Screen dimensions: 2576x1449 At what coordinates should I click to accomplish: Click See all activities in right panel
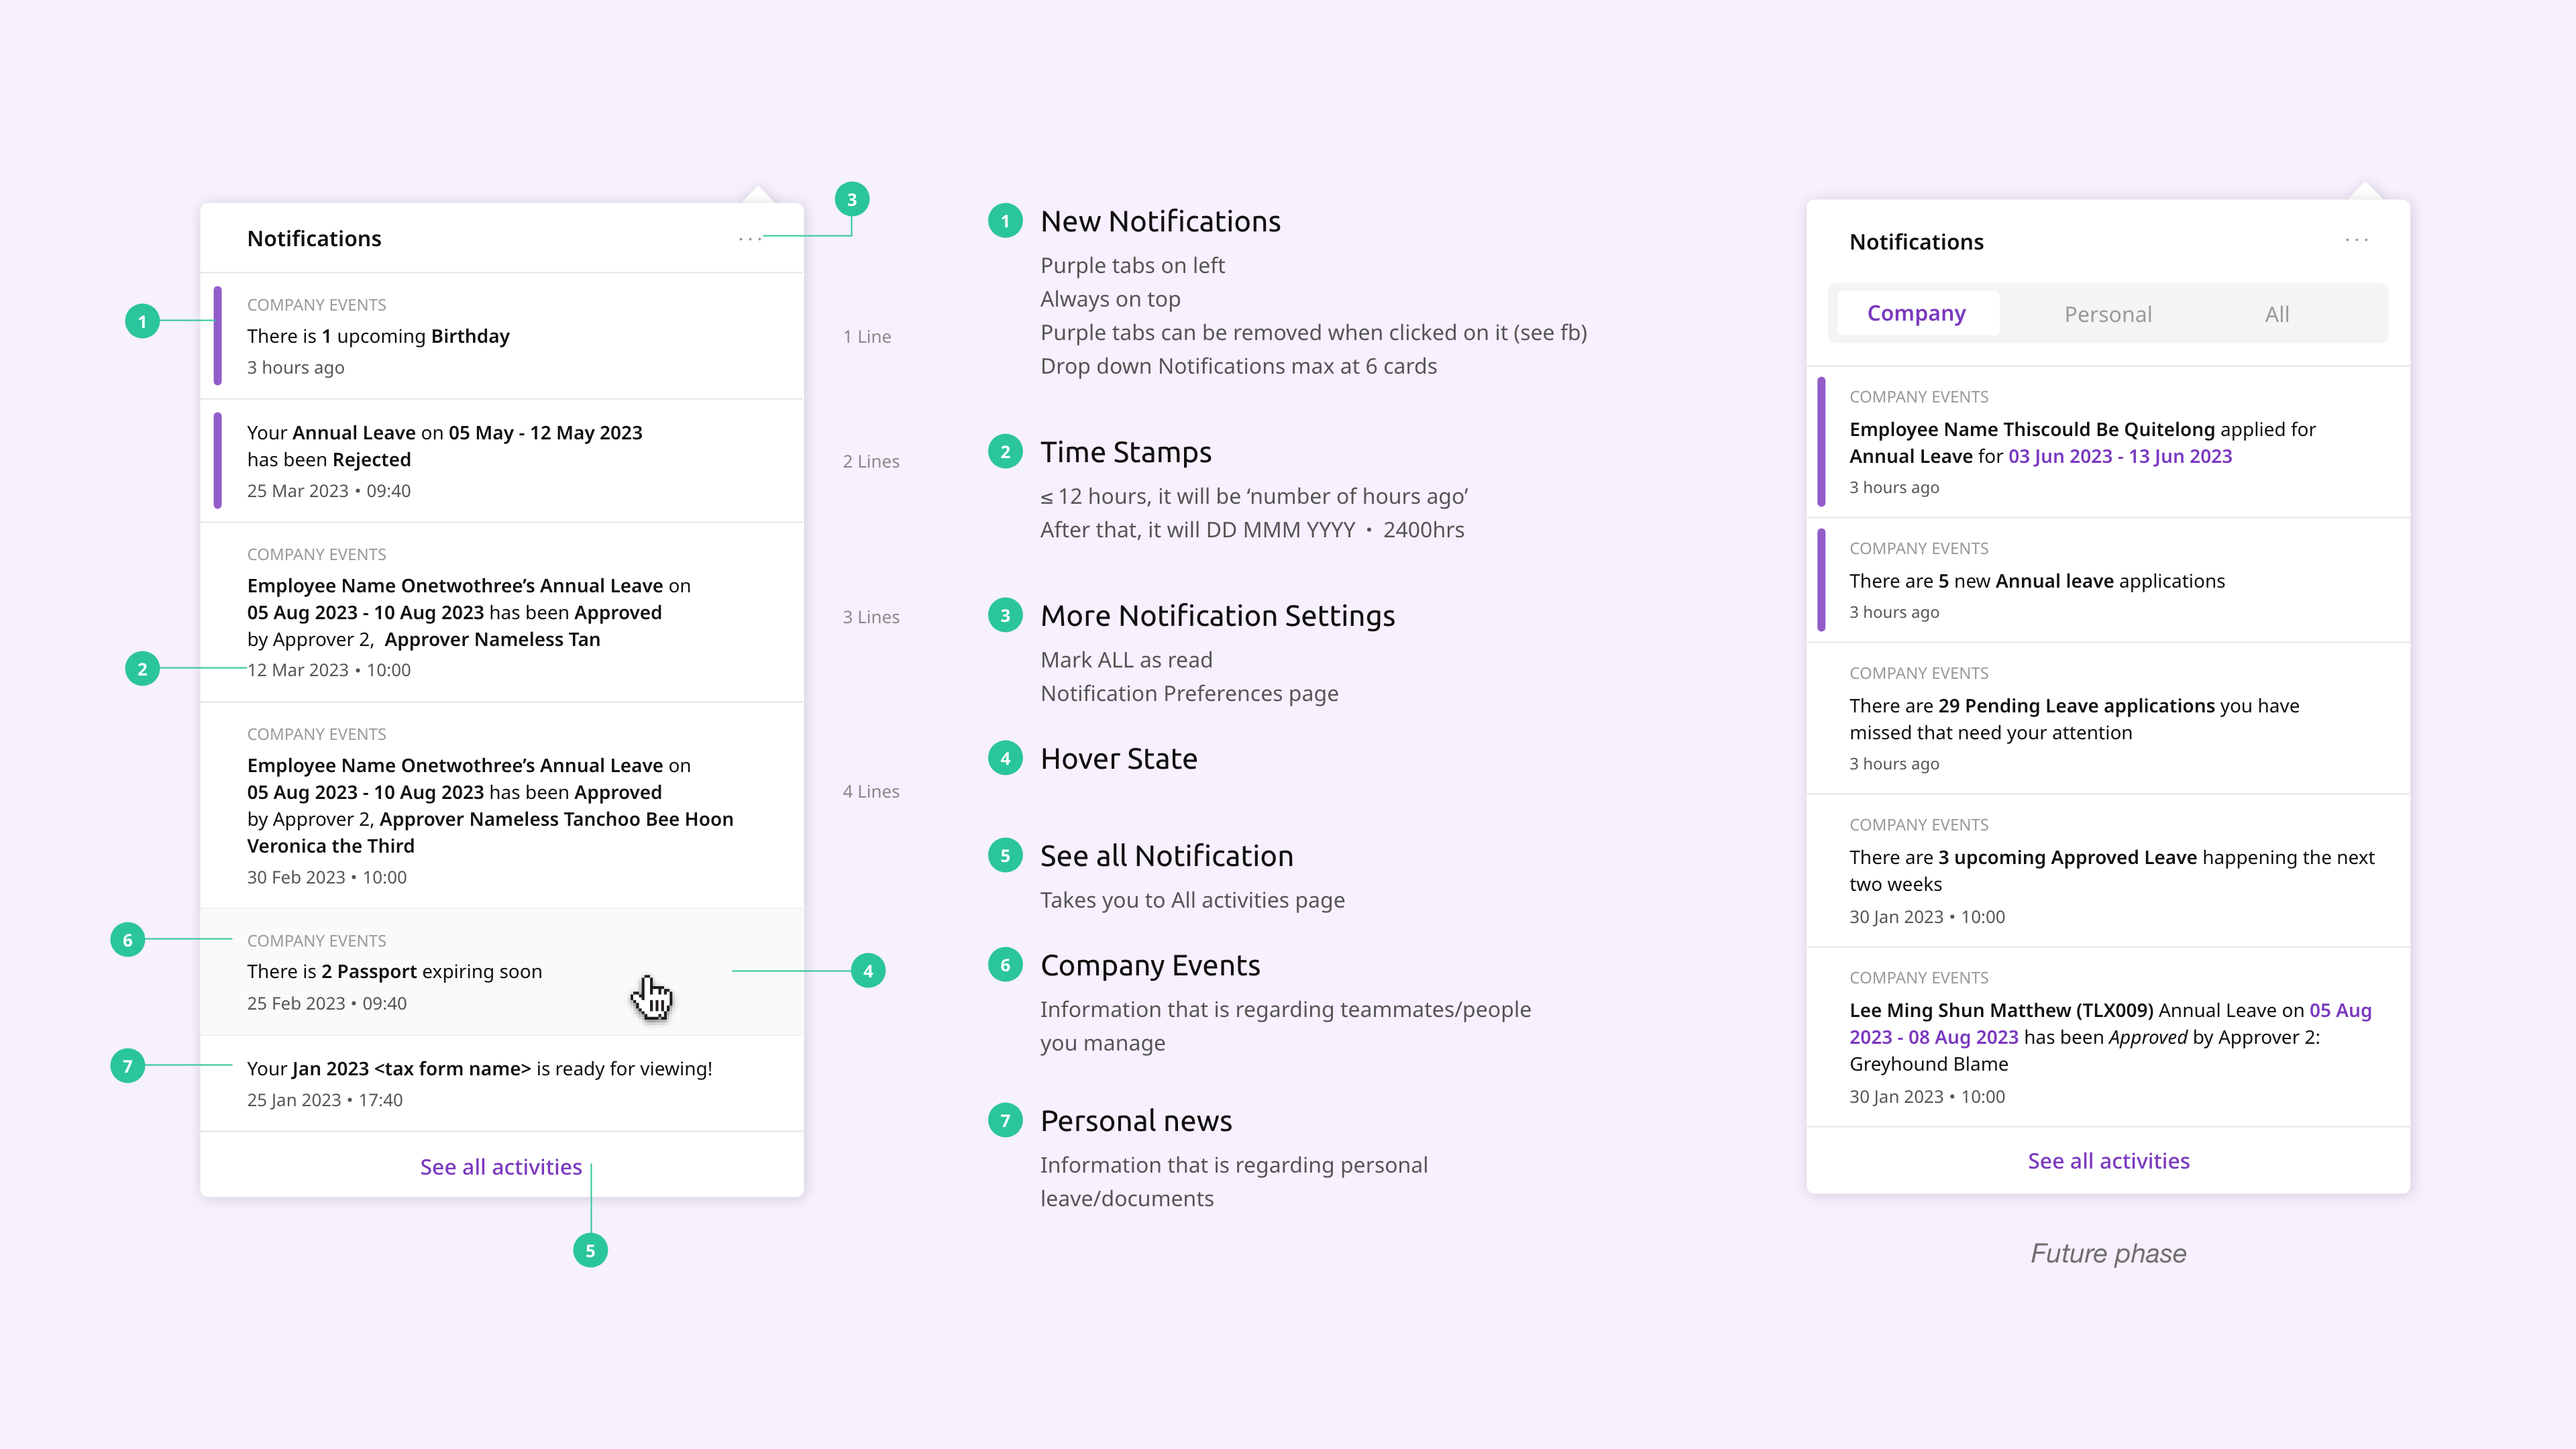(2108, 1161)
